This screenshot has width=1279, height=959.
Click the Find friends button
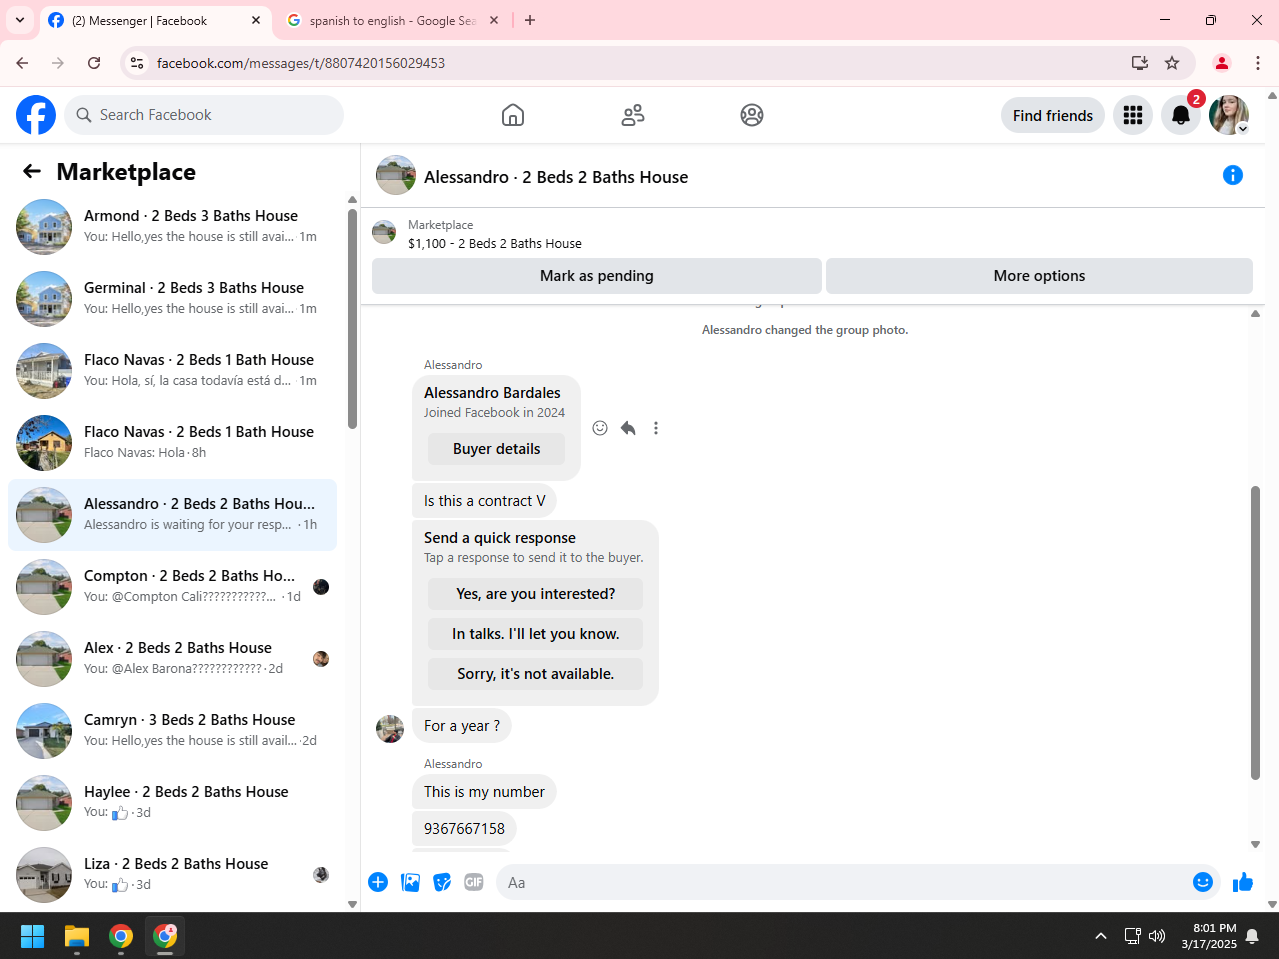[1053, 115]
